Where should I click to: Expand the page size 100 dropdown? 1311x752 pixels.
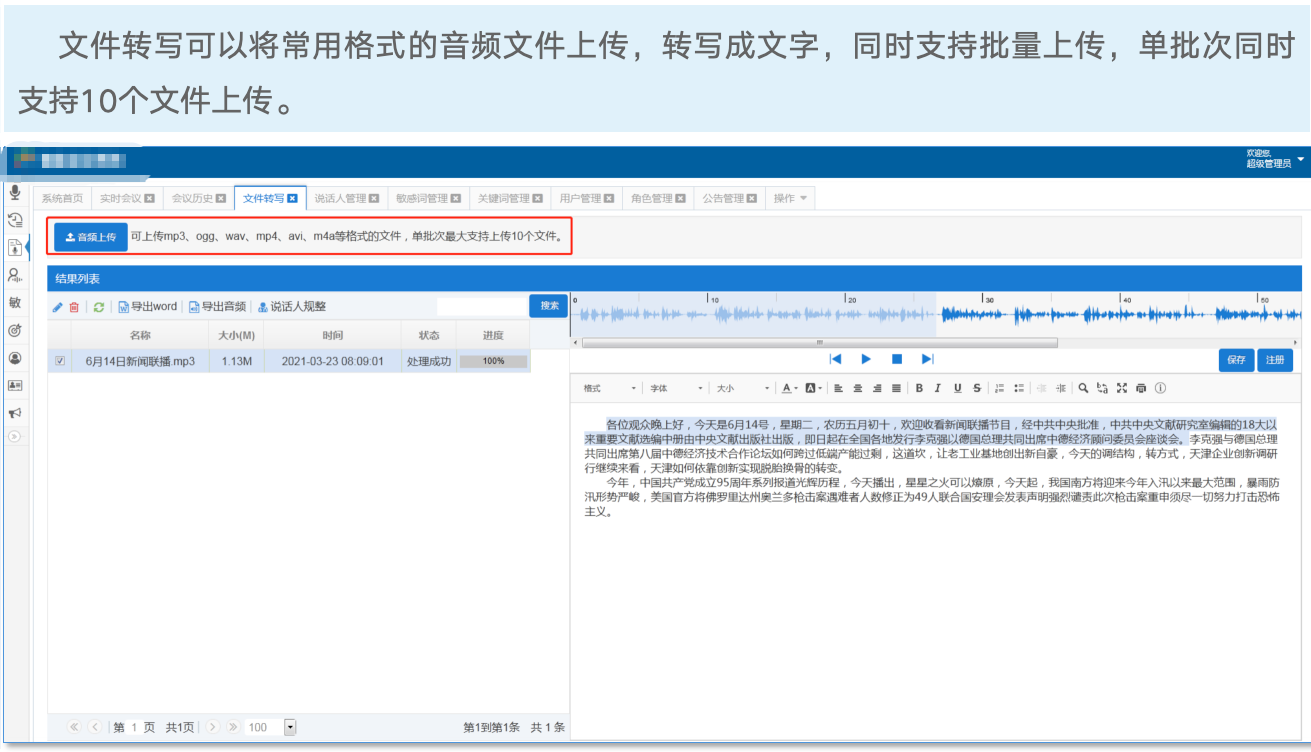290,727
